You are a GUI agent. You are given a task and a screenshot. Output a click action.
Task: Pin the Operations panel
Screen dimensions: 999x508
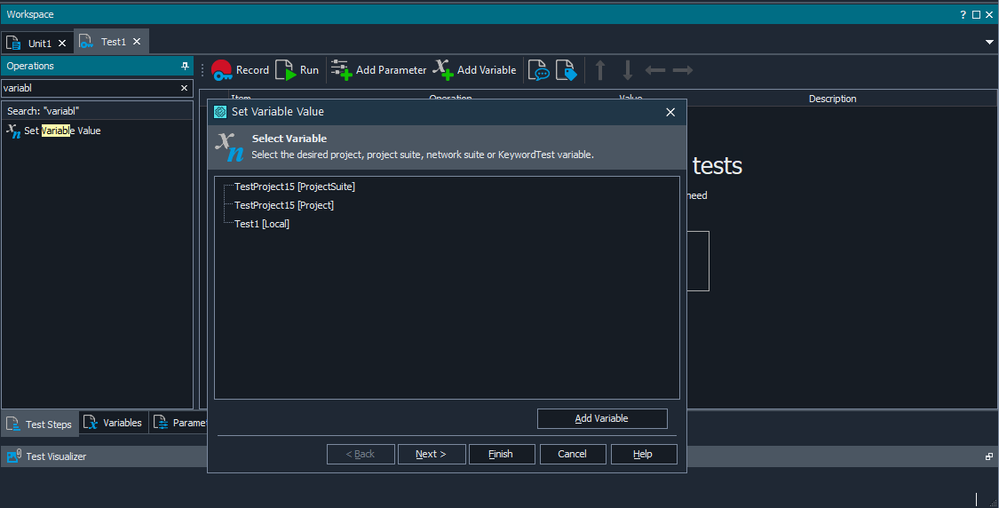click(x=184, y=66)
